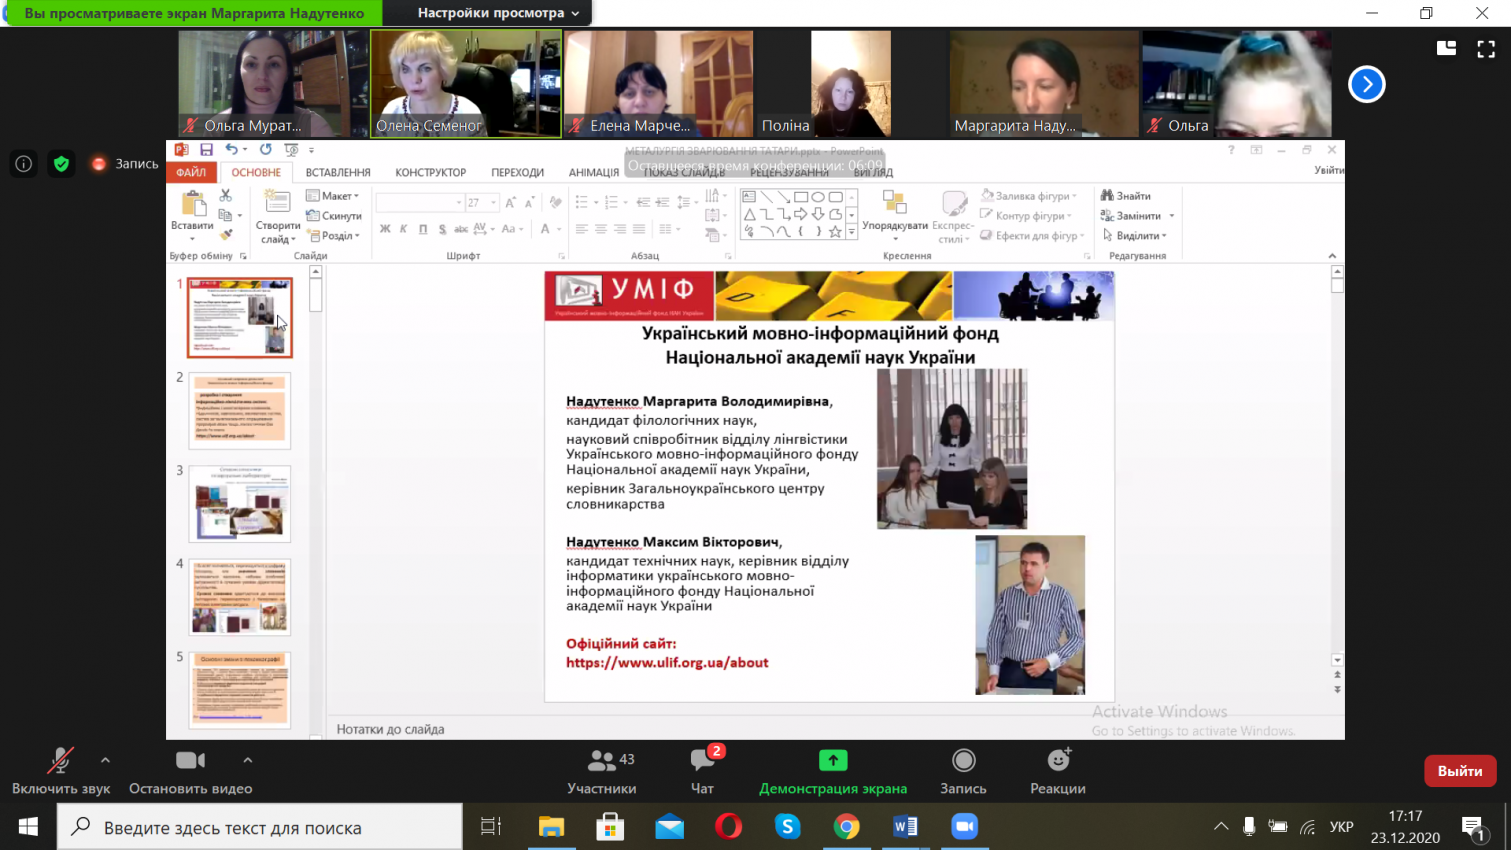1511x850 pixels.
Task: Open Zoom meeting info icon
Action: point(24,164)
